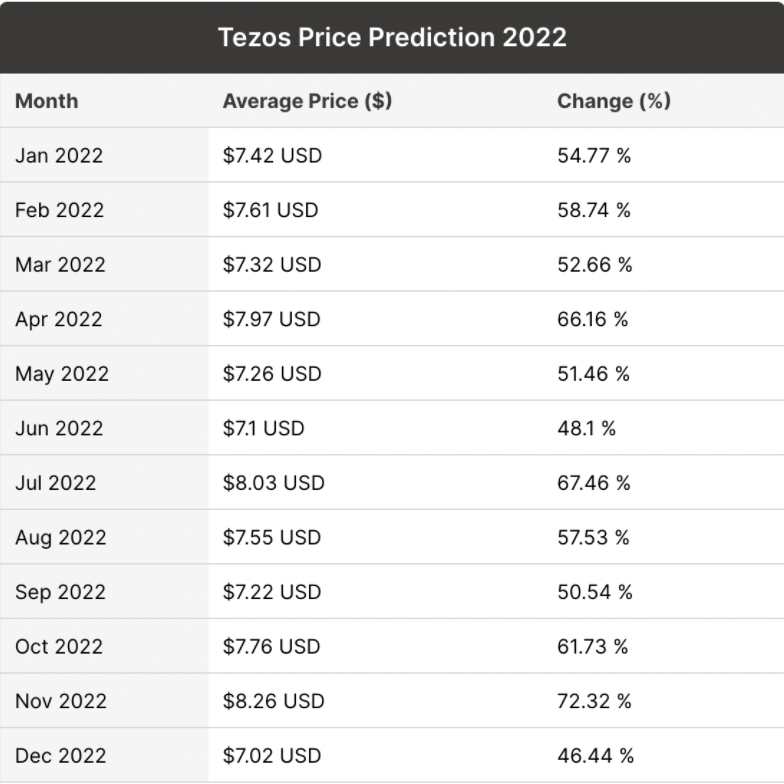The height and width of the screenshot is (784, 784).
Task: Select the Jan 2022 row label
Action: (x=59, y=156)
